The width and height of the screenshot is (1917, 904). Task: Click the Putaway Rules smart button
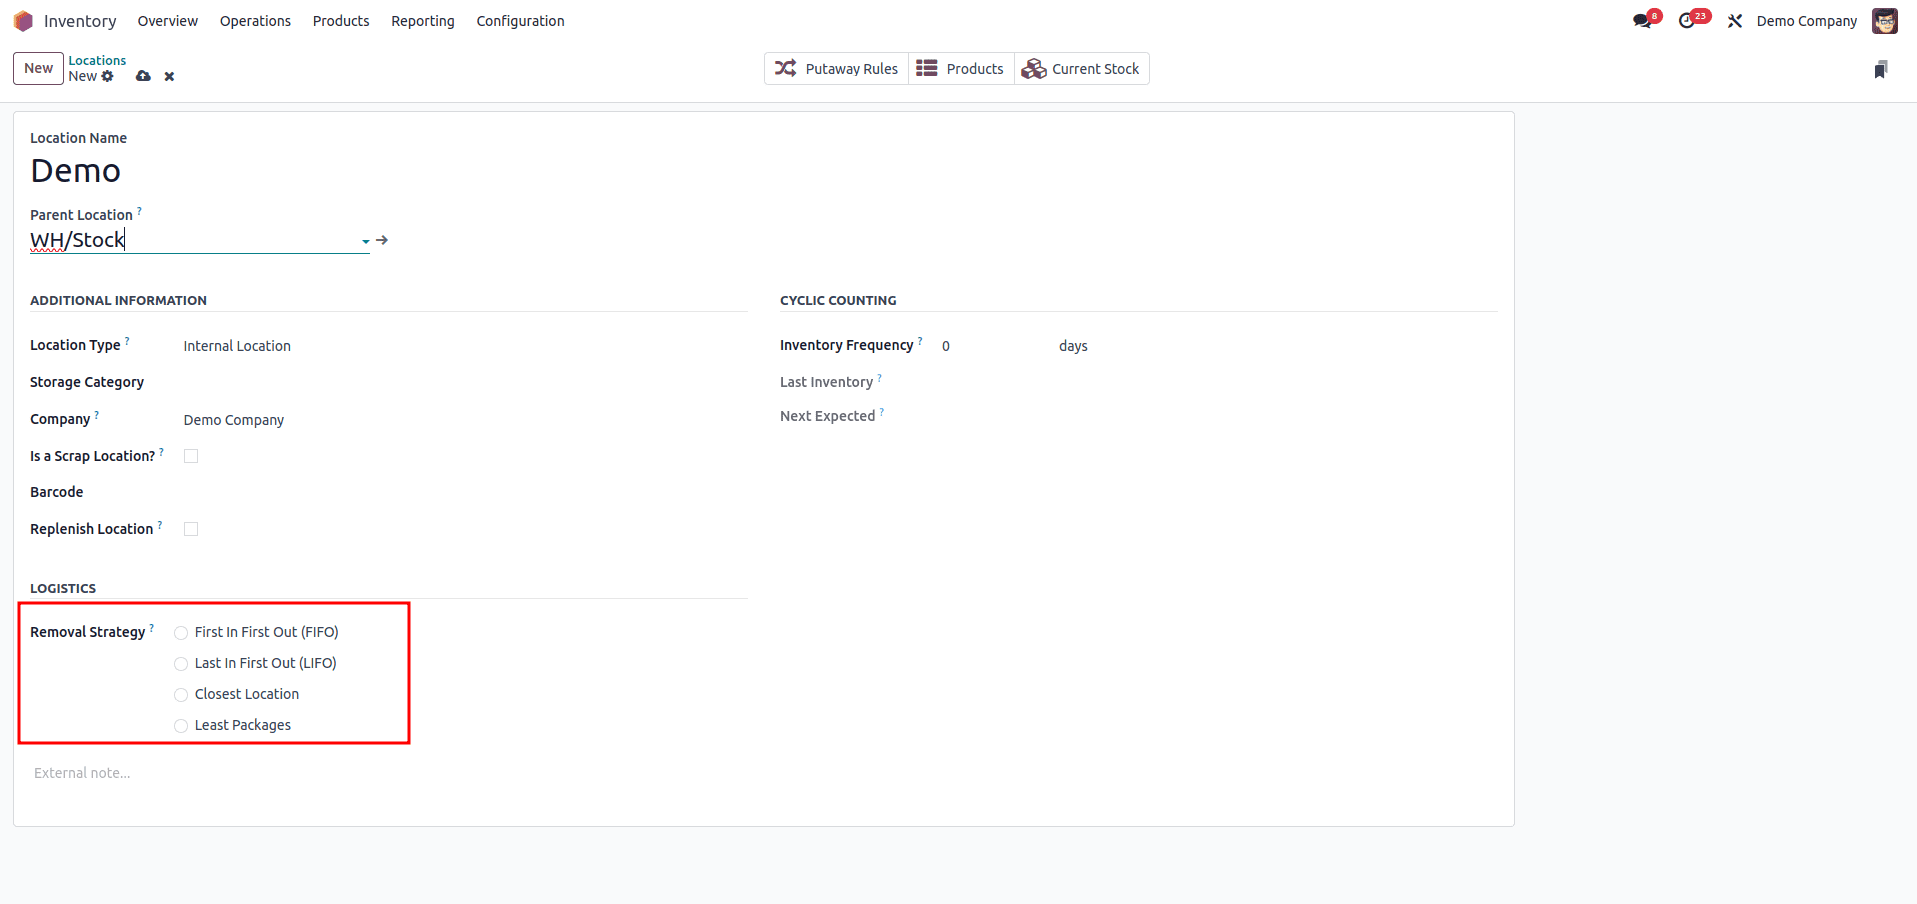(836, 68)
